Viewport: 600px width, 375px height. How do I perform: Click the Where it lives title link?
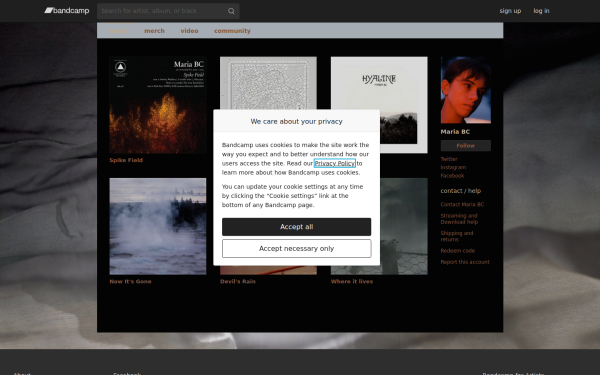(352, 281)
